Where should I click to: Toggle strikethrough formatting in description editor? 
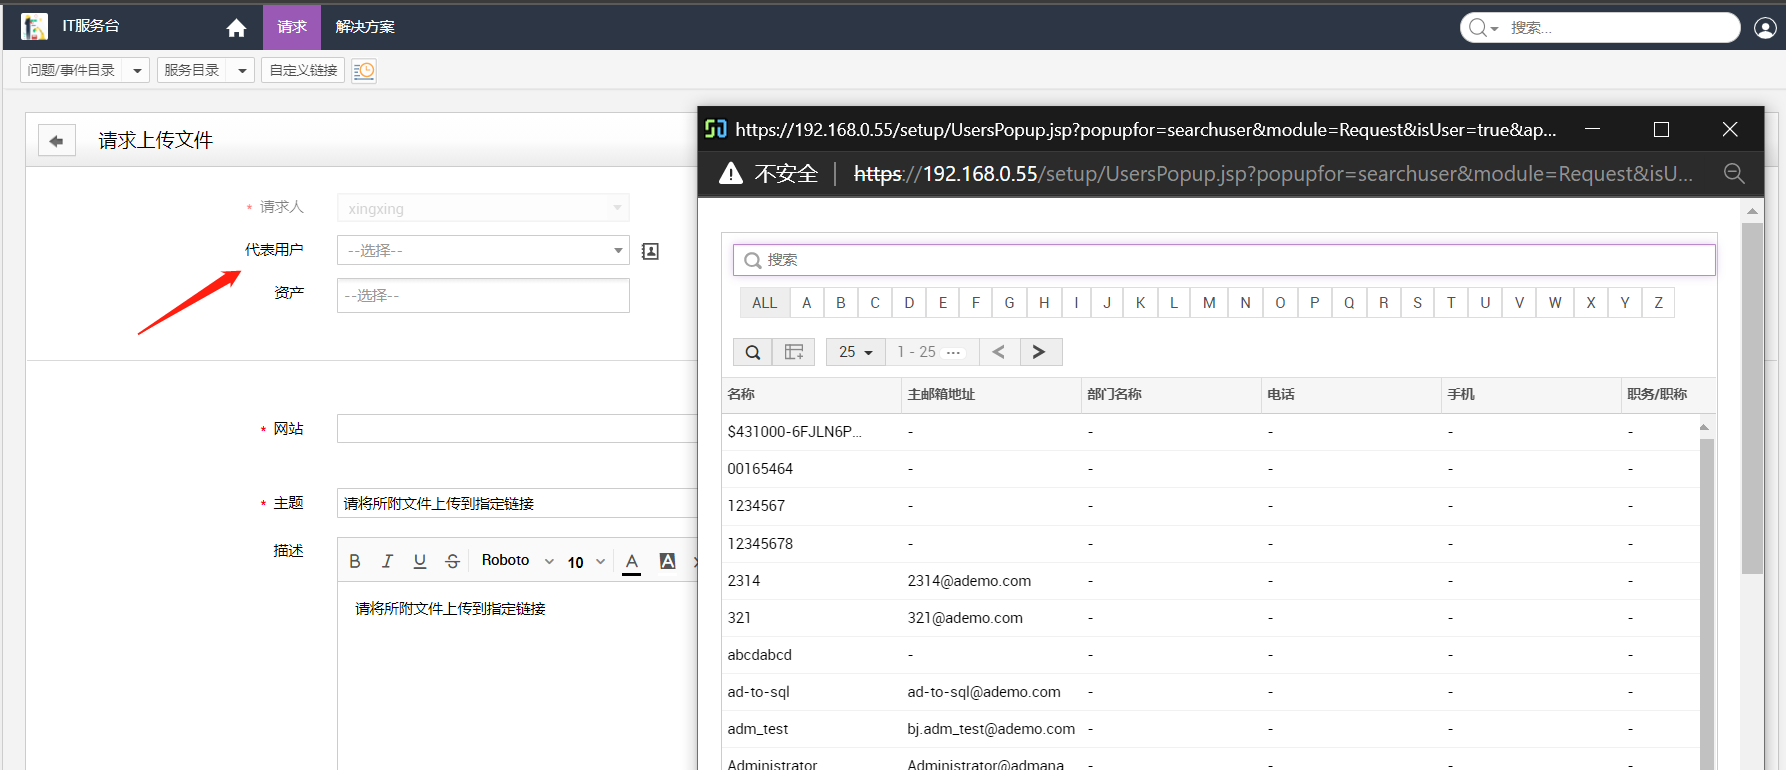click(x=452, y=561)
